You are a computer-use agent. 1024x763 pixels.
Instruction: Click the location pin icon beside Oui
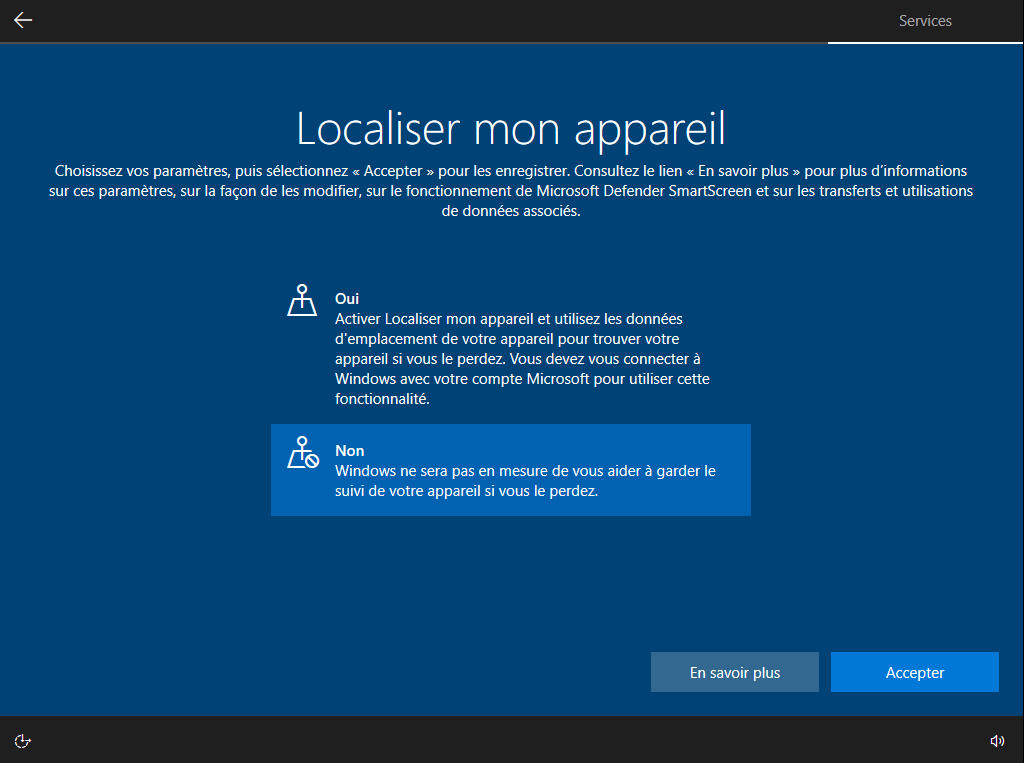click(x=302, y=301)
